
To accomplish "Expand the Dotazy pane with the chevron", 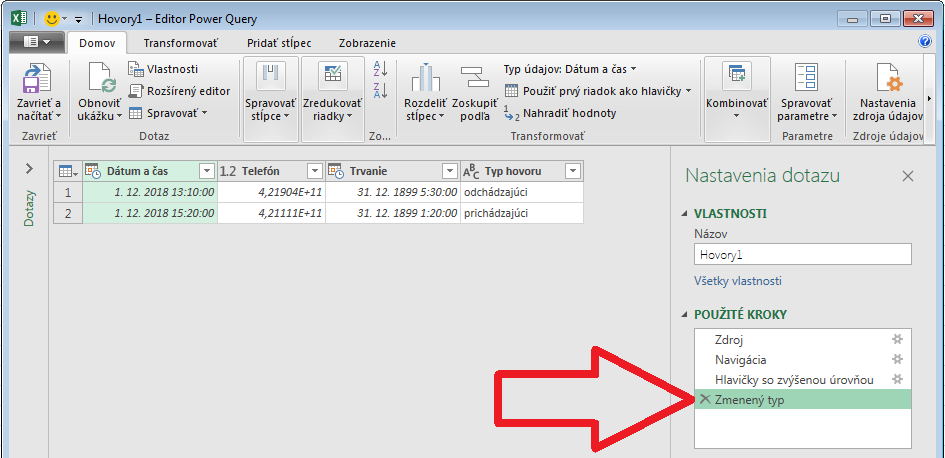I will 29,169.
